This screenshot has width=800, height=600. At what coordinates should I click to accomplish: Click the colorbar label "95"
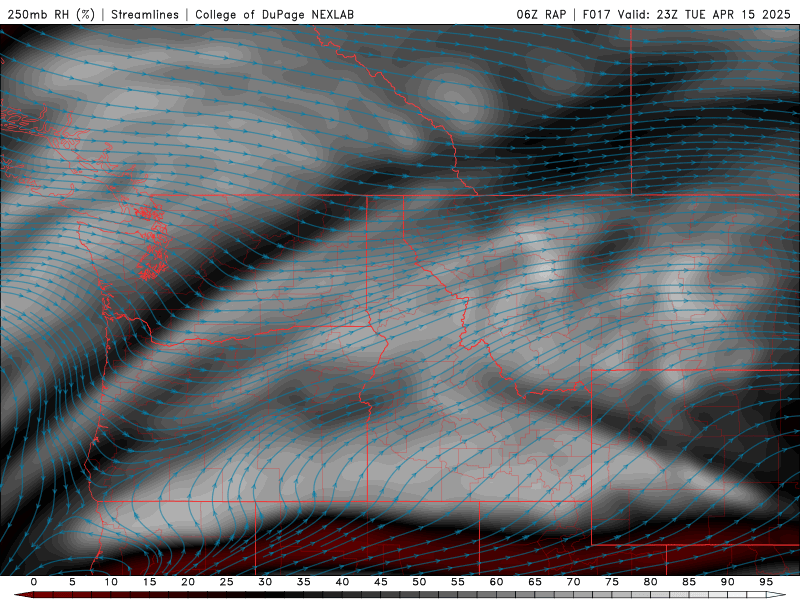[x=766, y=582]
